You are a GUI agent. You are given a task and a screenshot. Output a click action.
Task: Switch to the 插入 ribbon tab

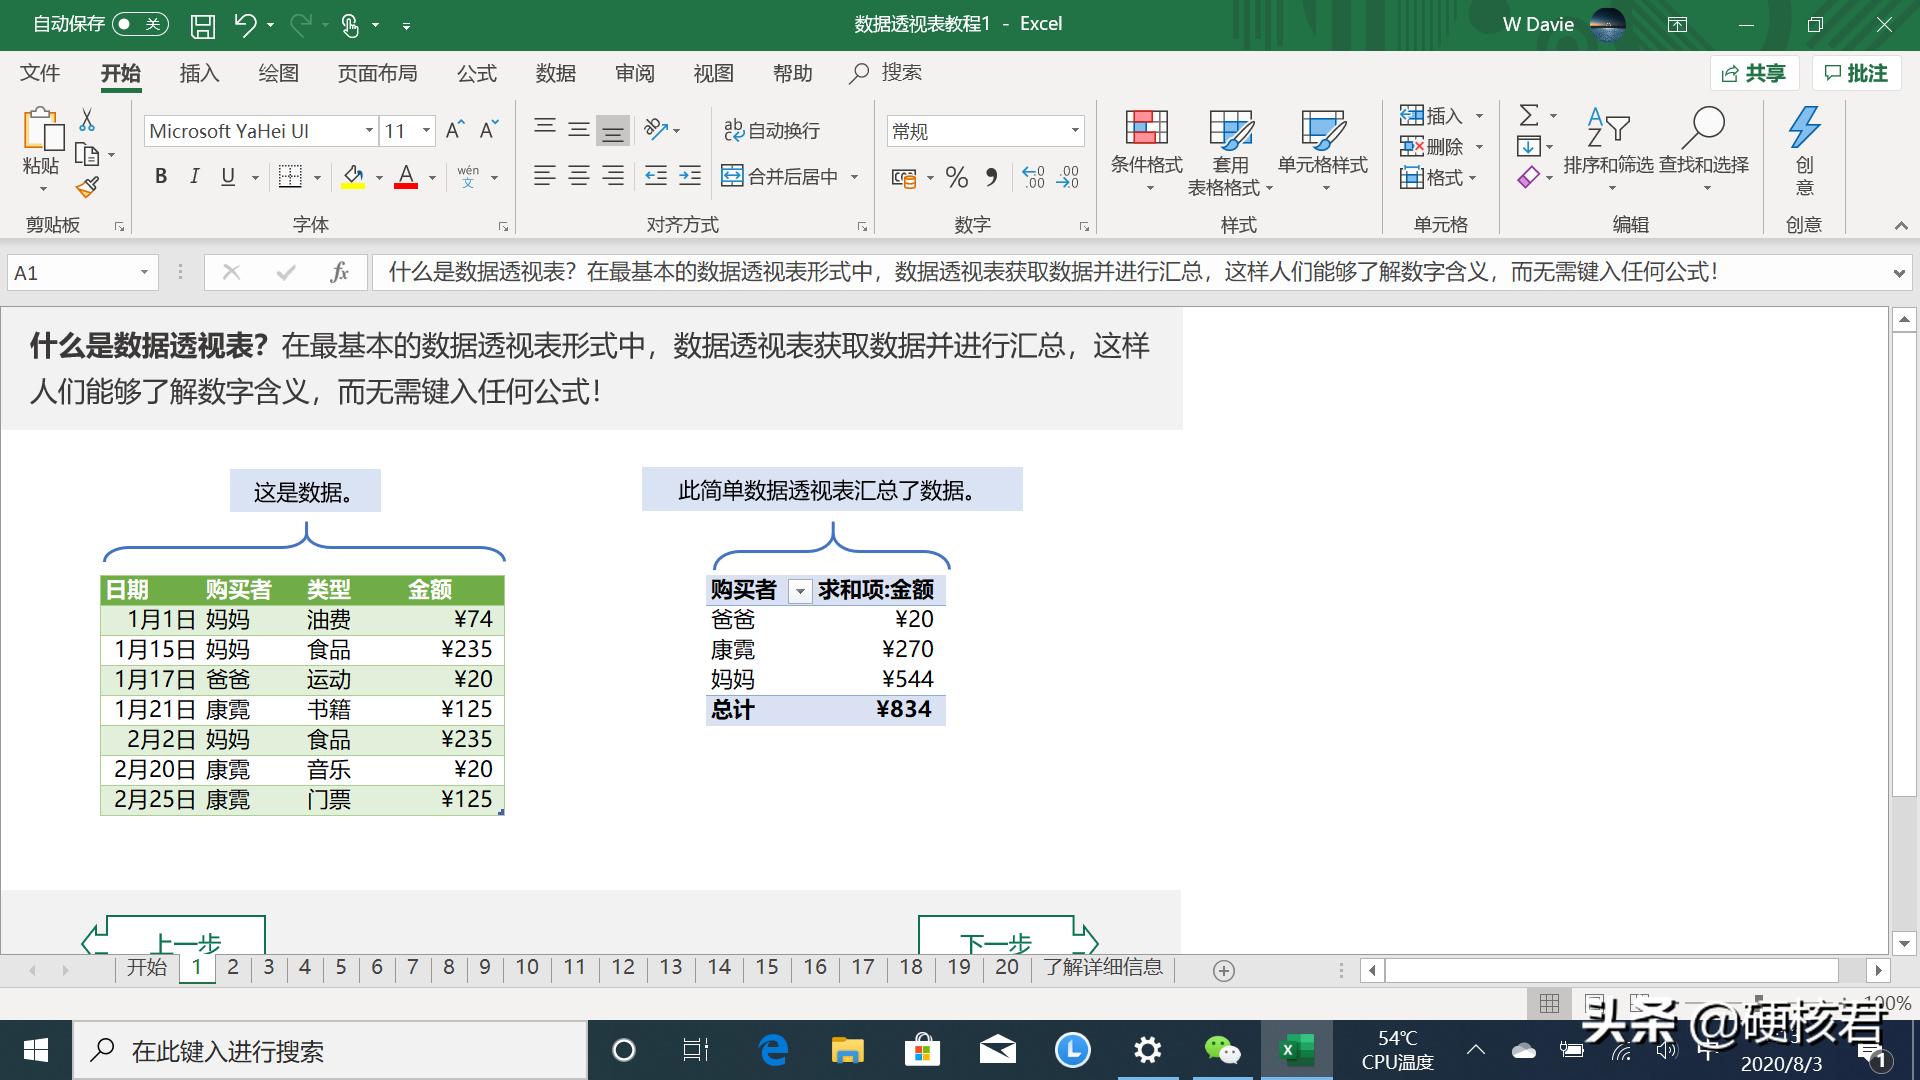[199, 72]
